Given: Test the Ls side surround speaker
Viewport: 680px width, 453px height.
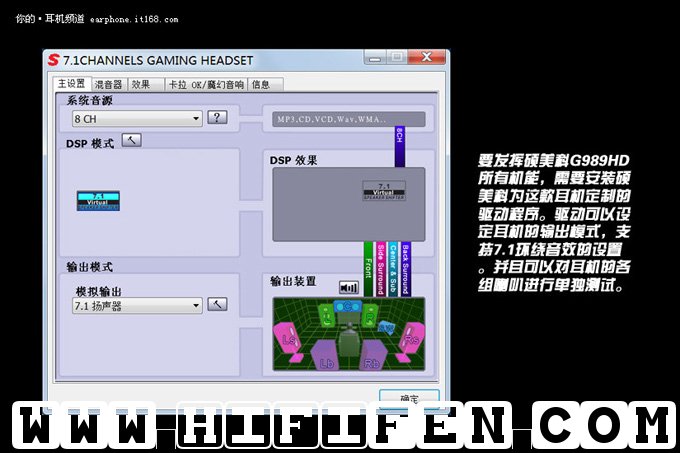Looking at the screenshot, I should pos(289,339).
